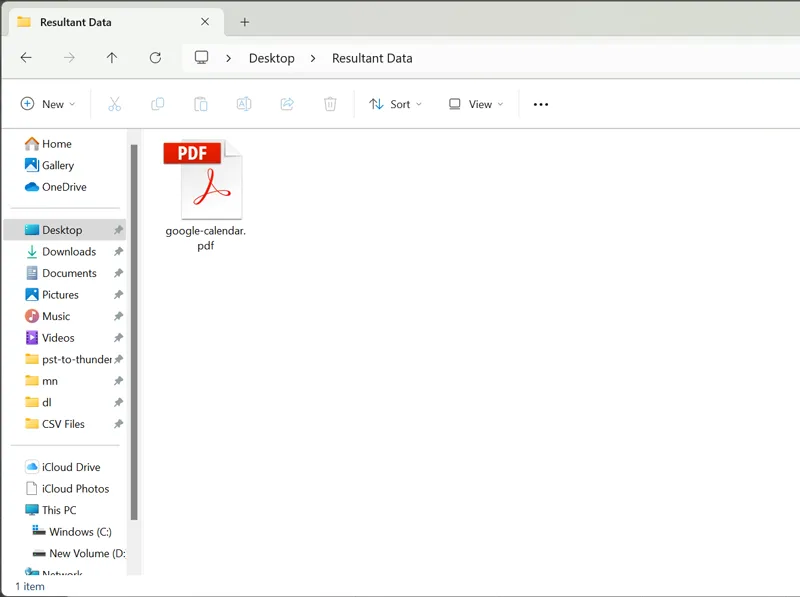The width and height of the screenshot is (800, 597).
Task: Open the View layout dropdown
Action: (476, 104)
